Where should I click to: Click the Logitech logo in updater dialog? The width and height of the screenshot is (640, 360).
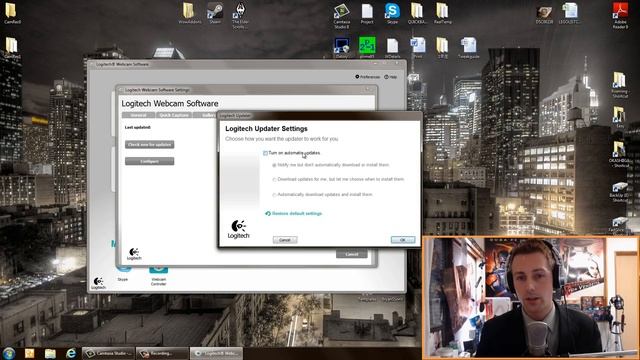pyautogui.click(x=238, y=229)
